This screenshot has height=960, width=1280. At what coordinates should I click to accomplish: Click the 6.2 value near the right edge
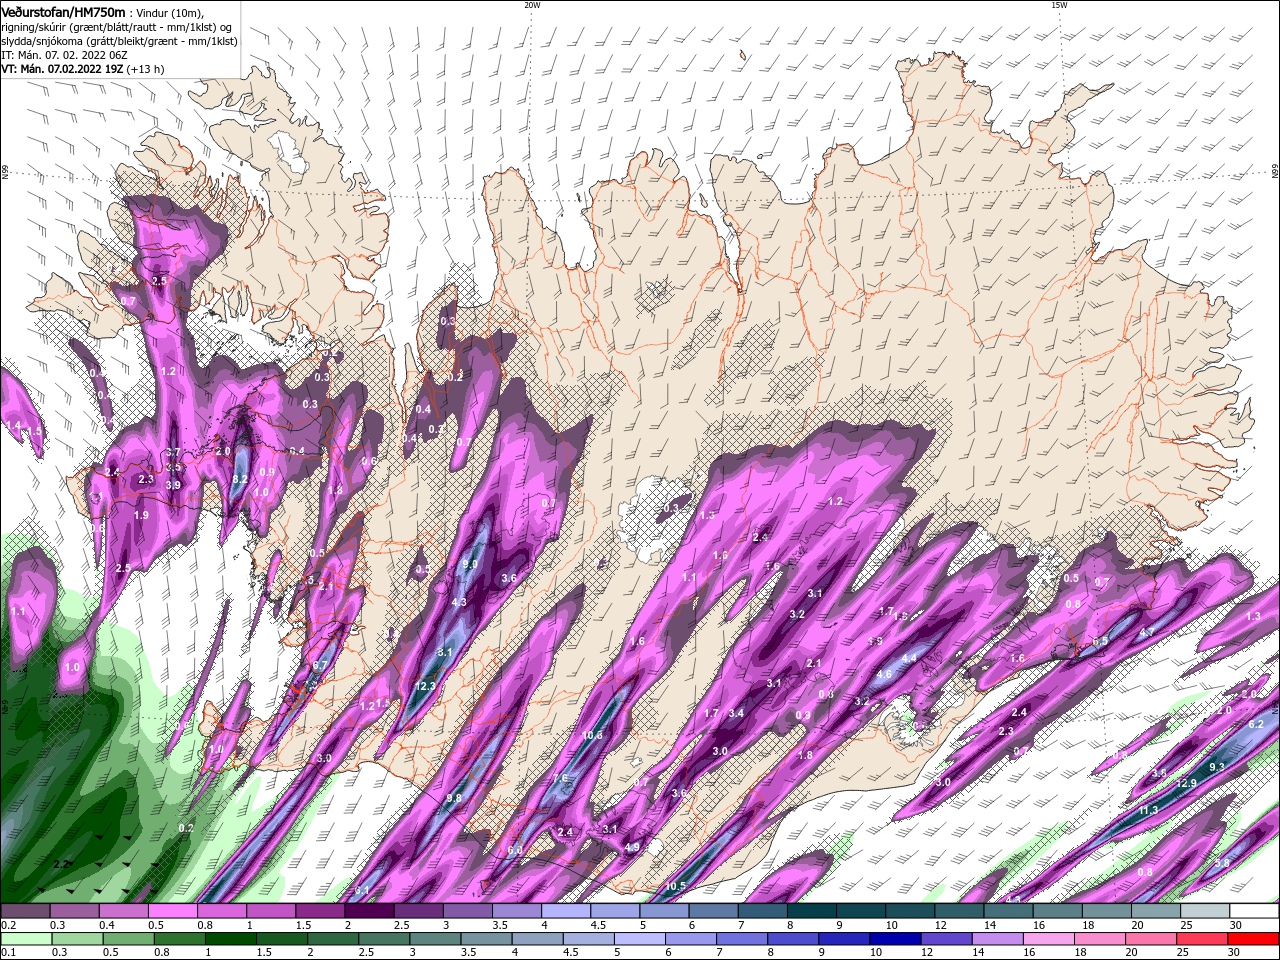(x=1256, y=724)
